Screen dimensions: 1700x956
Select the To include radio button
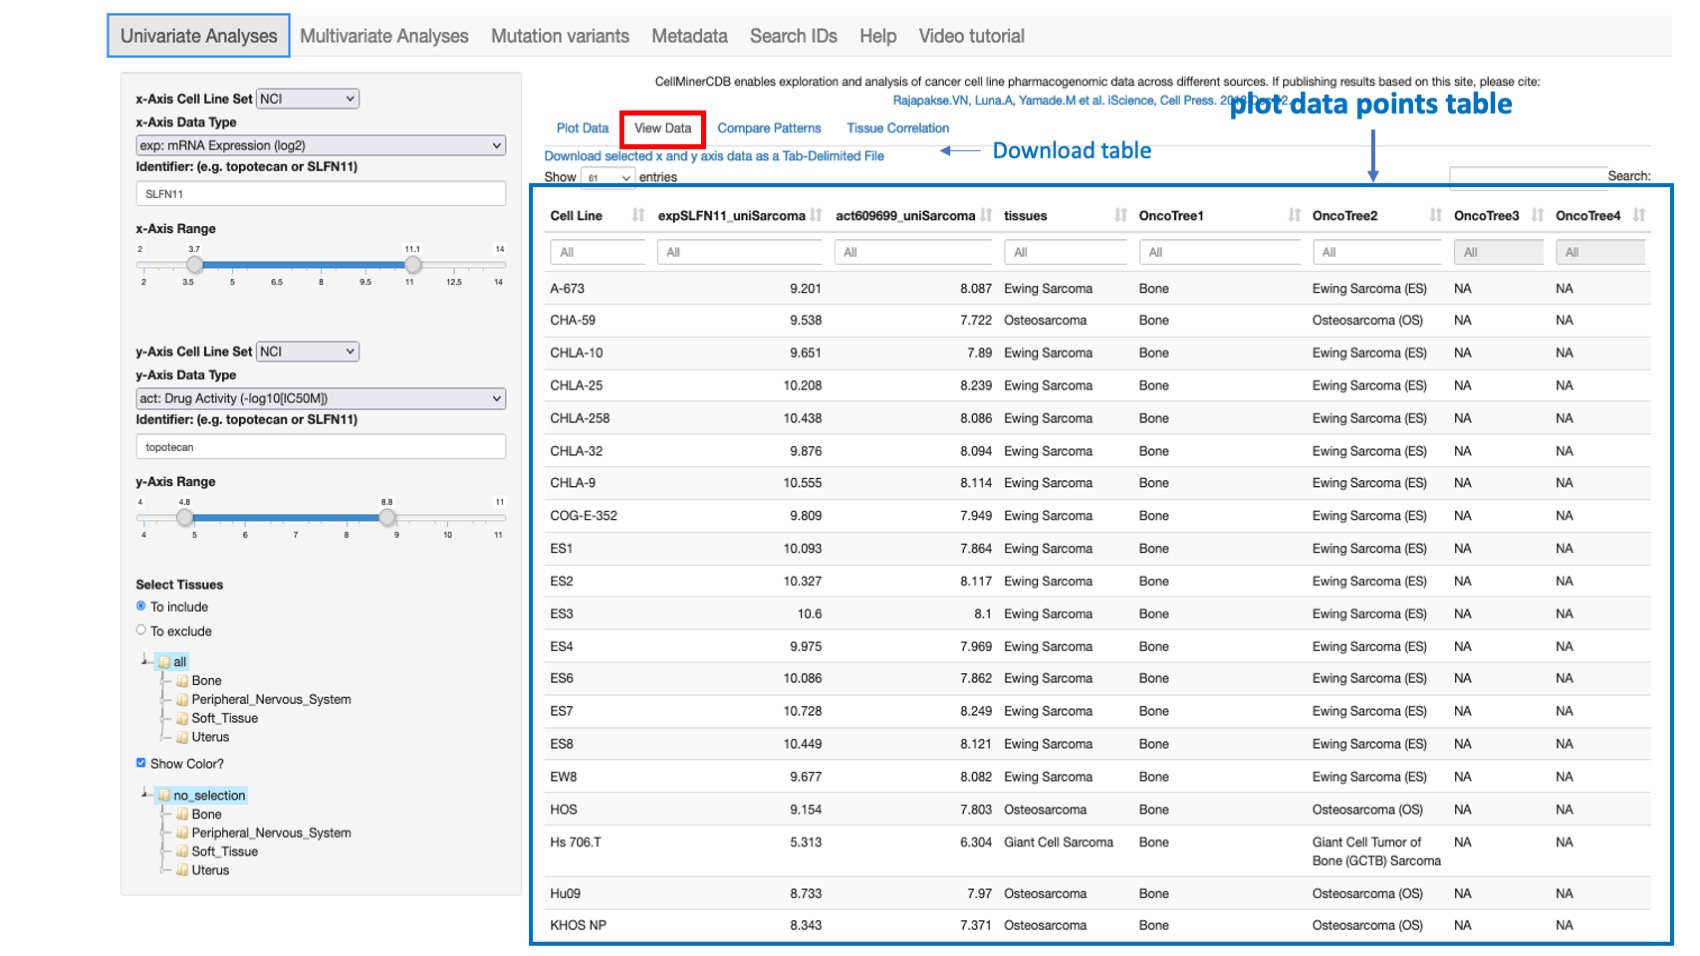click(x=140, y=606)
